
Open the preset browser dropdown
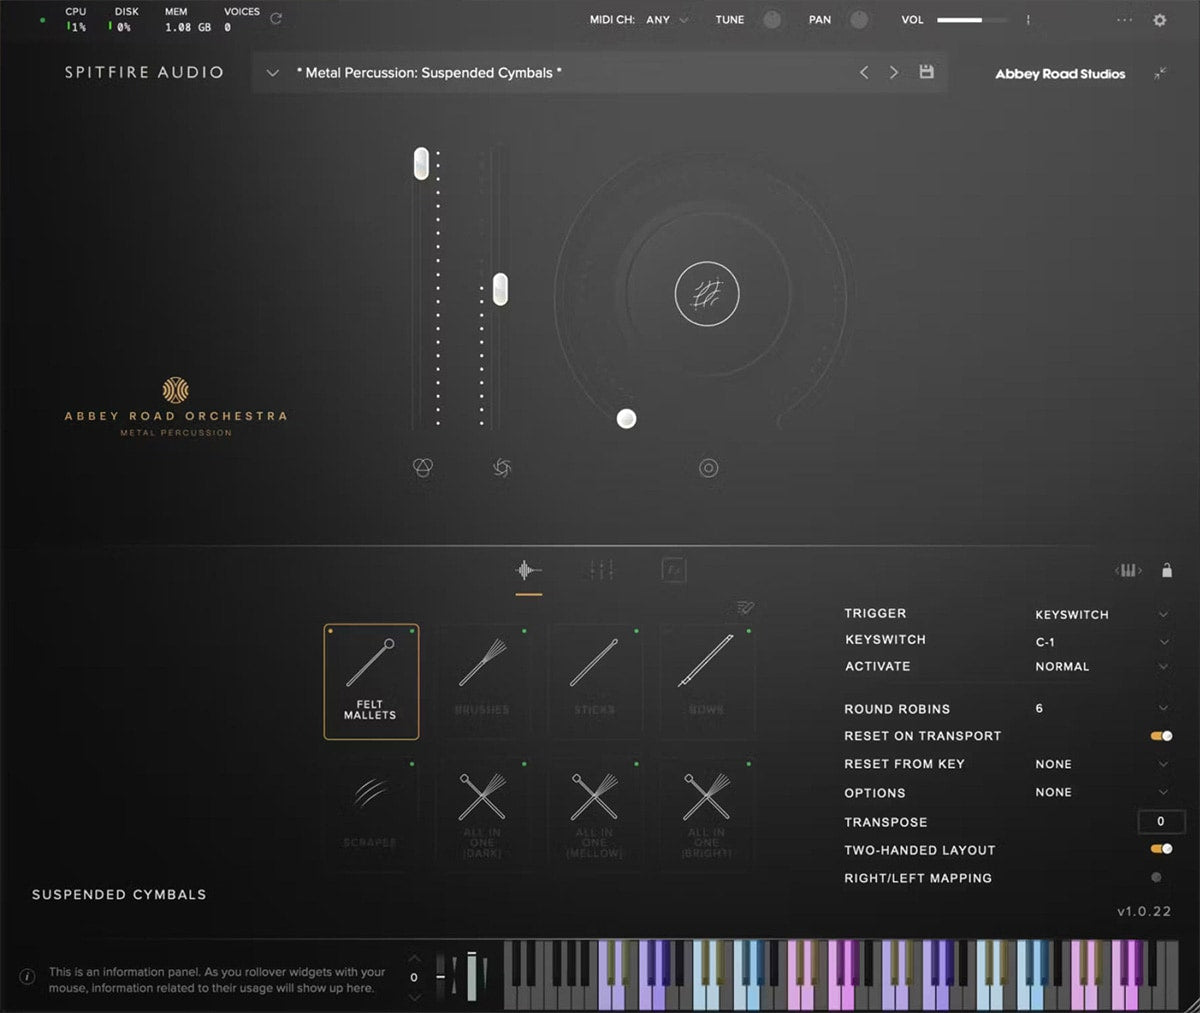pyautogui.click(x=271, y=72)
